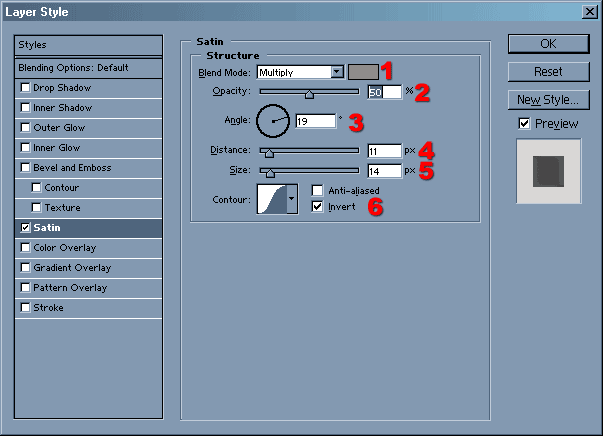The height and width of the screenshot is (436, 603).
Task: Click the satin color swatch
Action: [x=363, y=72]
